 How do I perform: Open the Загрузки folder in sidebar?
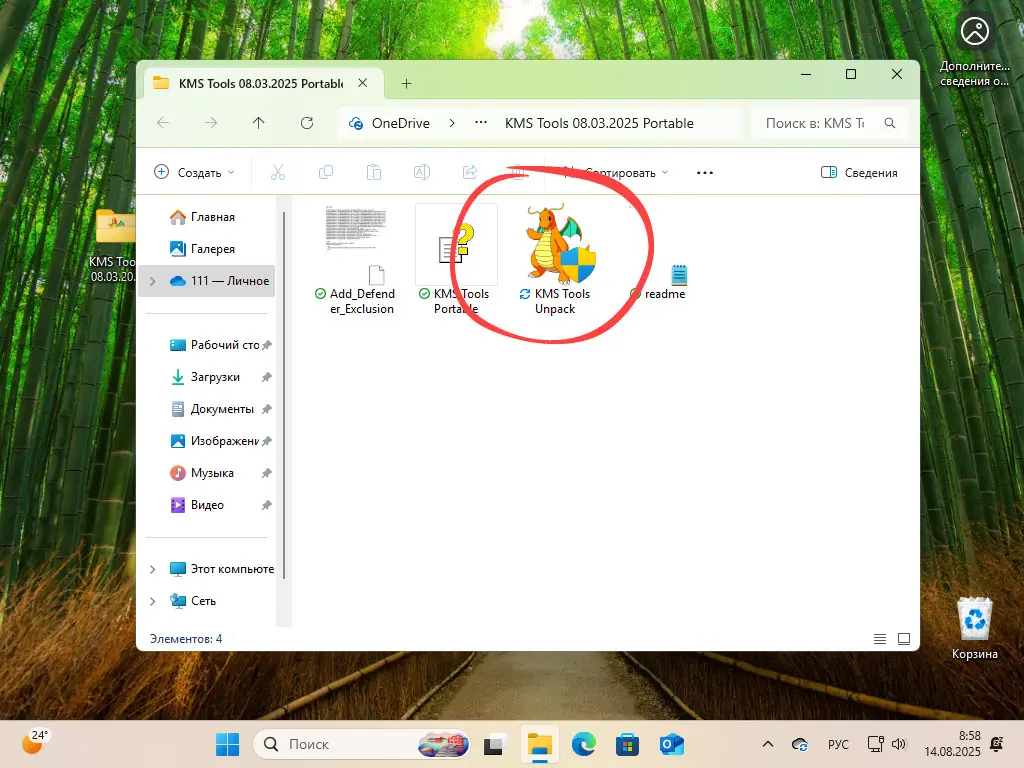pos(215,377)
